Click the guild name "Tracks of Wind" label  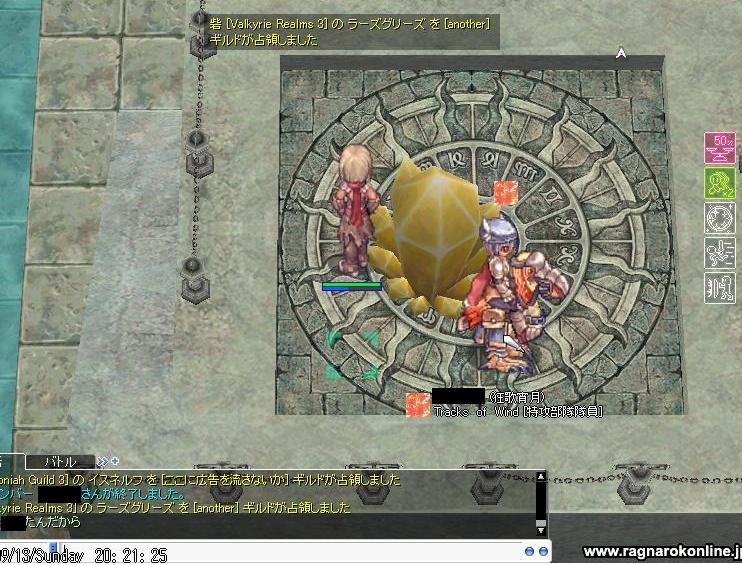[x=476, y=412]
